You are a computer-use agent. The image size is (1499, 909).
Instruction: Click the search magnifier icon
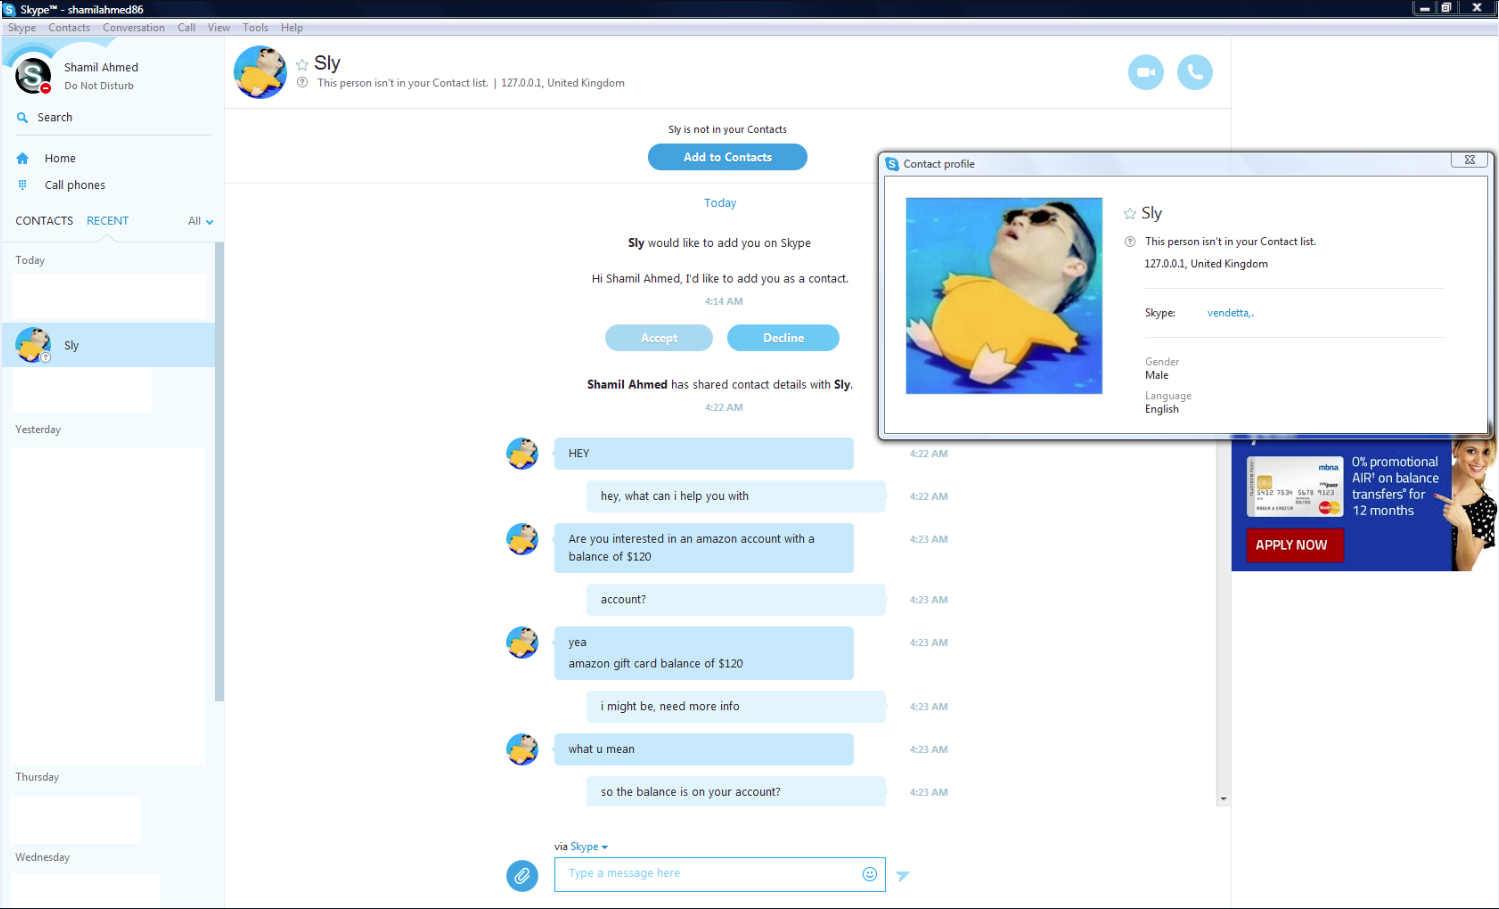pos(22,117)
